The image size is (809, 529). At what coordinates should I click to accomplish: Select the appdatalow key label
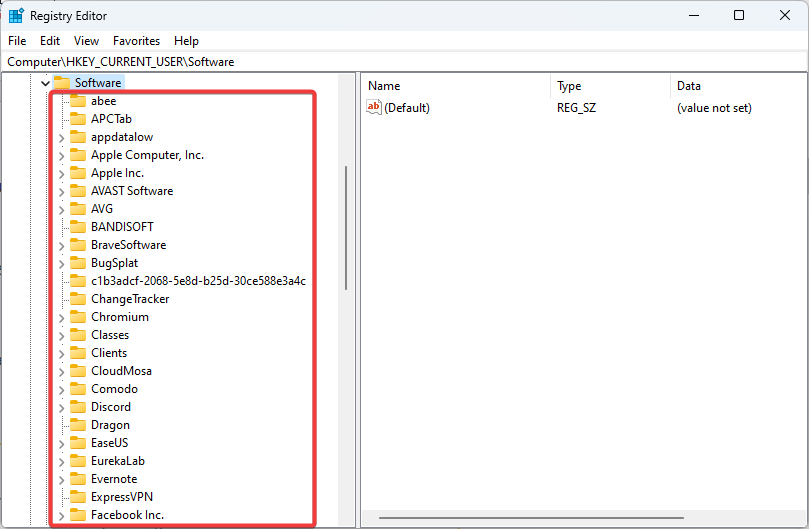[122, 137]
